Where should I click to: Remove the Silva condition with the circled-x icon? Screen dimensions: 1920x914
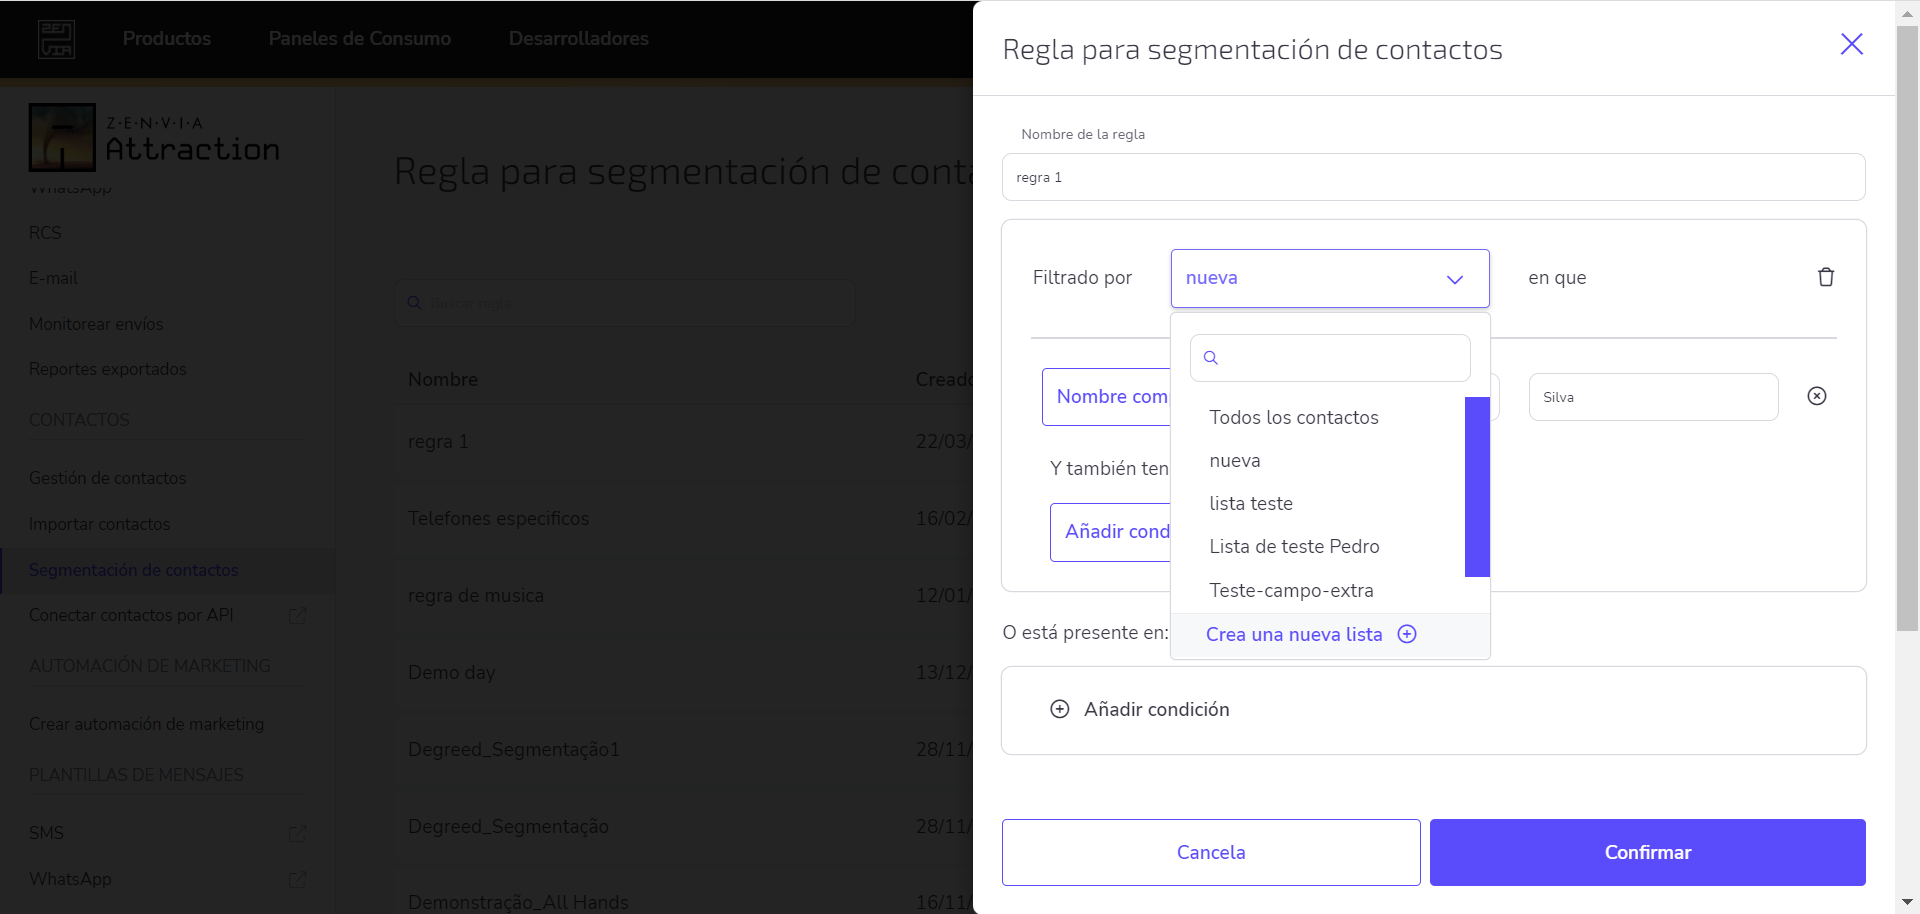[1817, 396]
